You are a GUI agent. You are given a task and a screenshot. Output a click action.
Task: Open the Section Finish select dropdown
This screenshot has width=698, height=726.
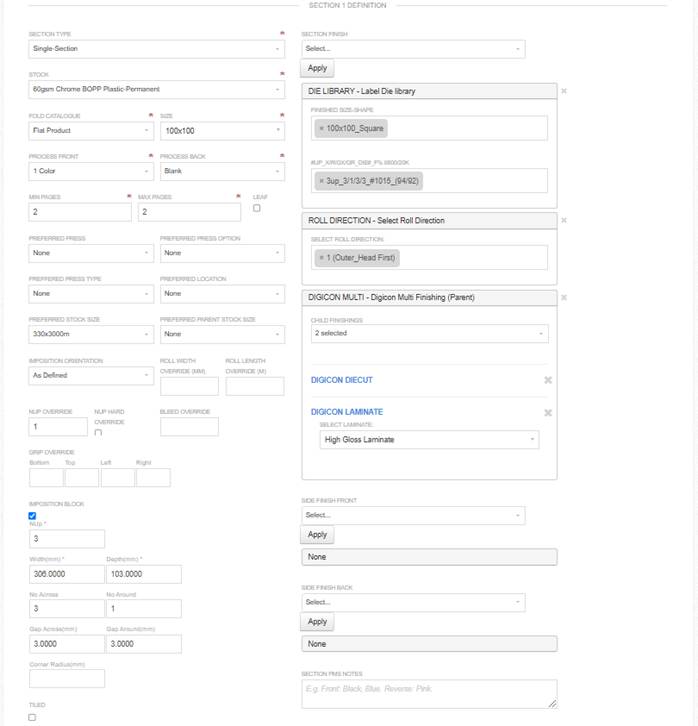click(x=413, y=49)
